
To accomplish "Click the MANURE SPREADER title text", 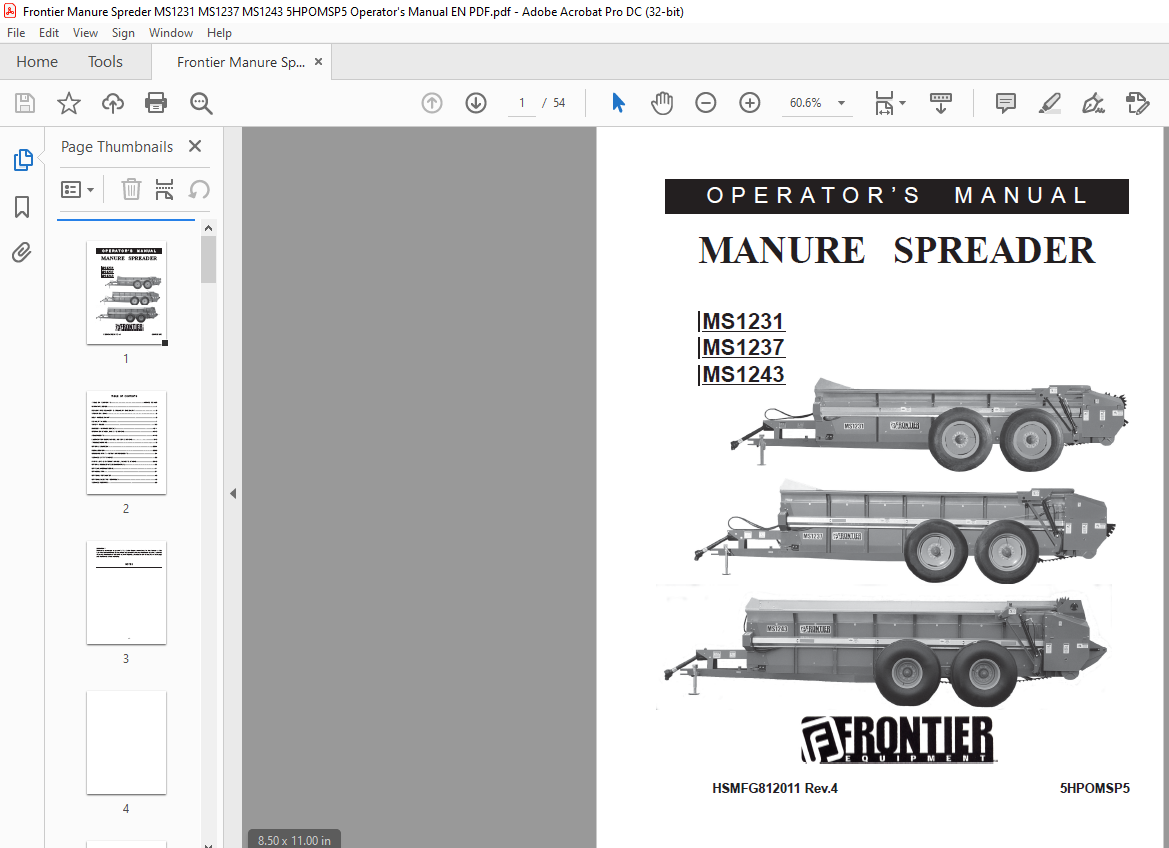I will [x=896, y=251].
